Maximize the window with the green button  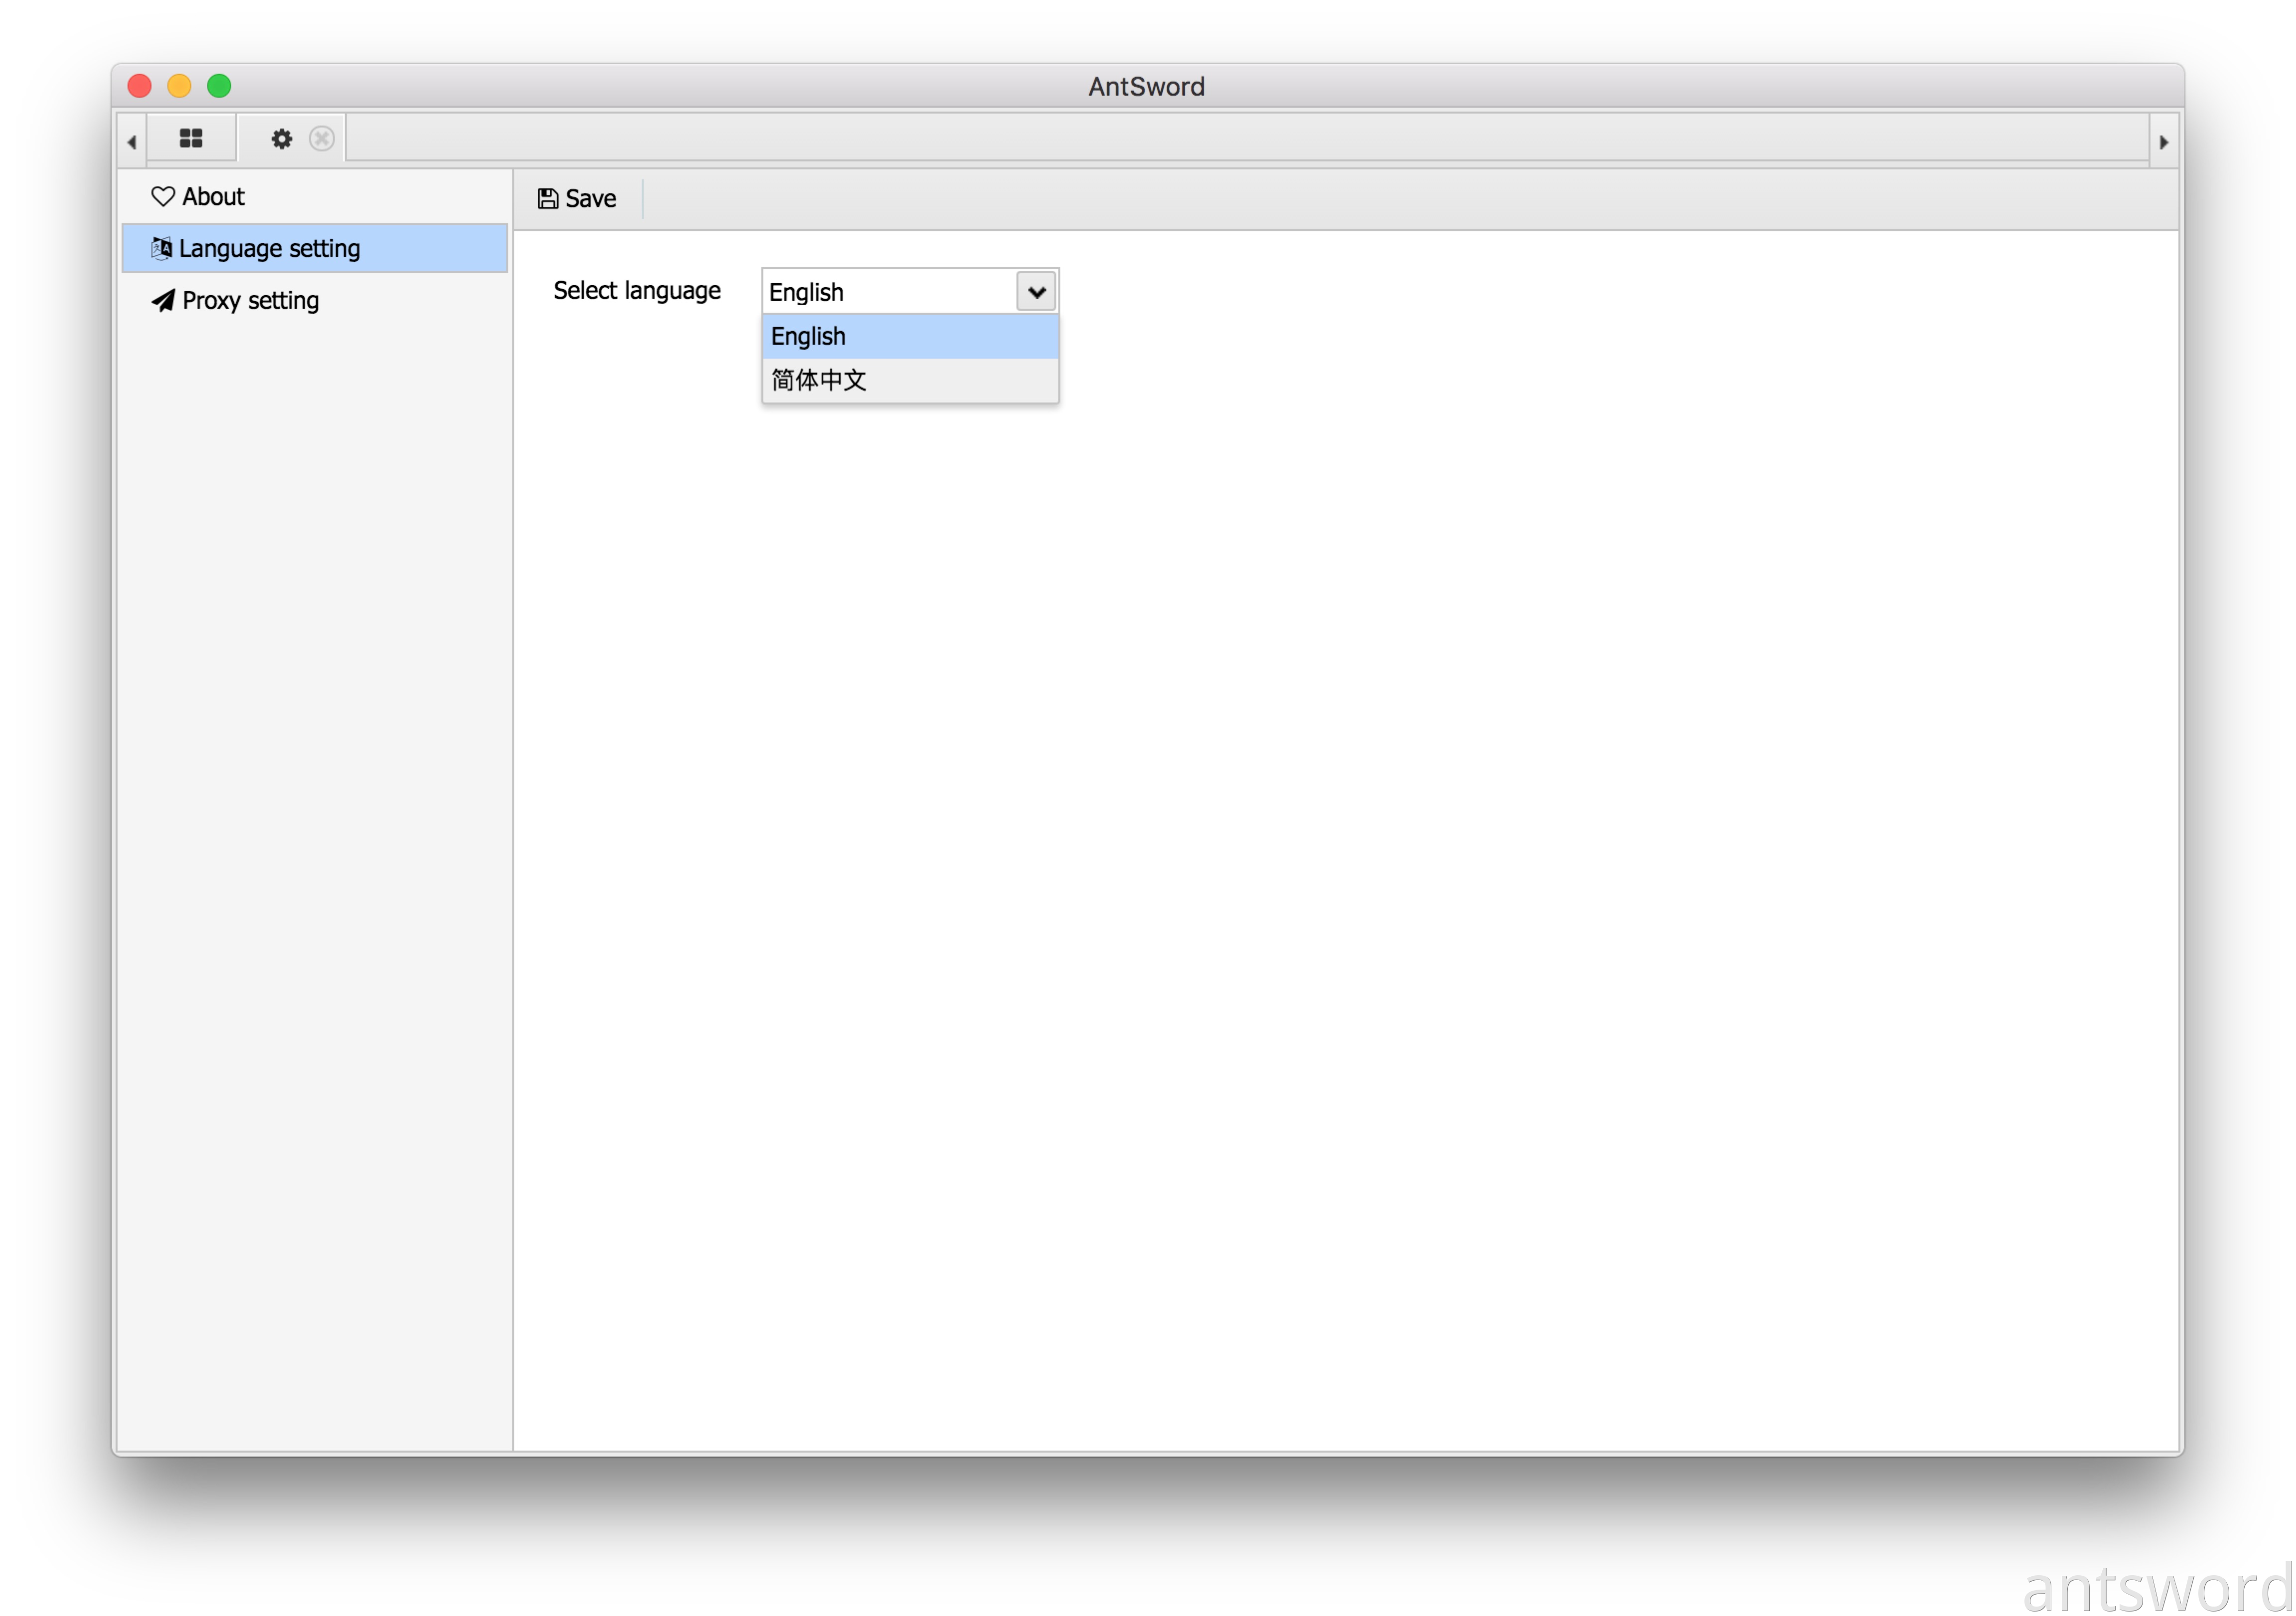220,86
